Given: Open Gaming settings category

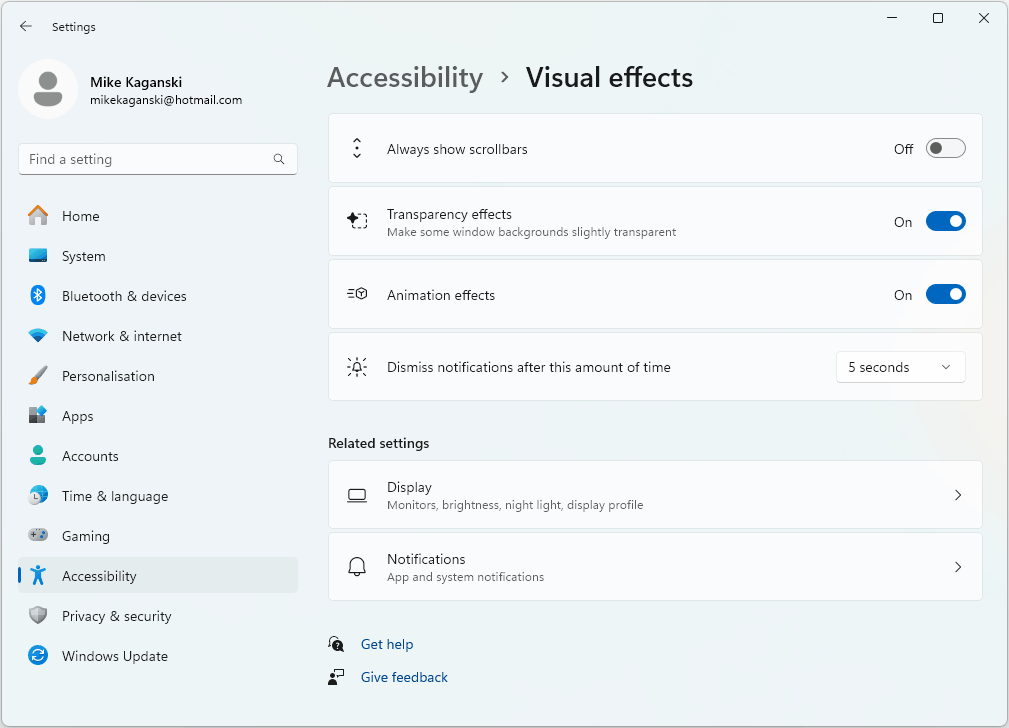Looking at the screenshot, I should point(158,535).
